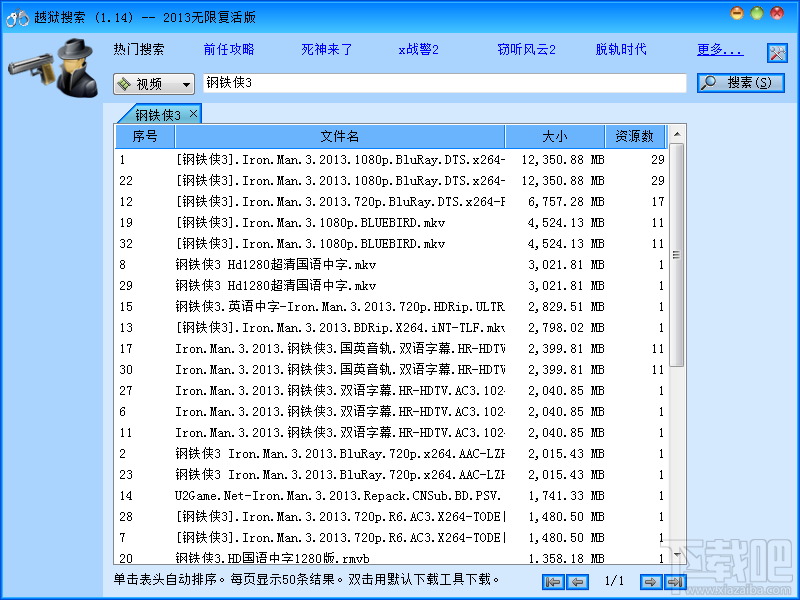The image size is (800, 600).
Task: Sort by 文件名 column header
Action: 340,136
